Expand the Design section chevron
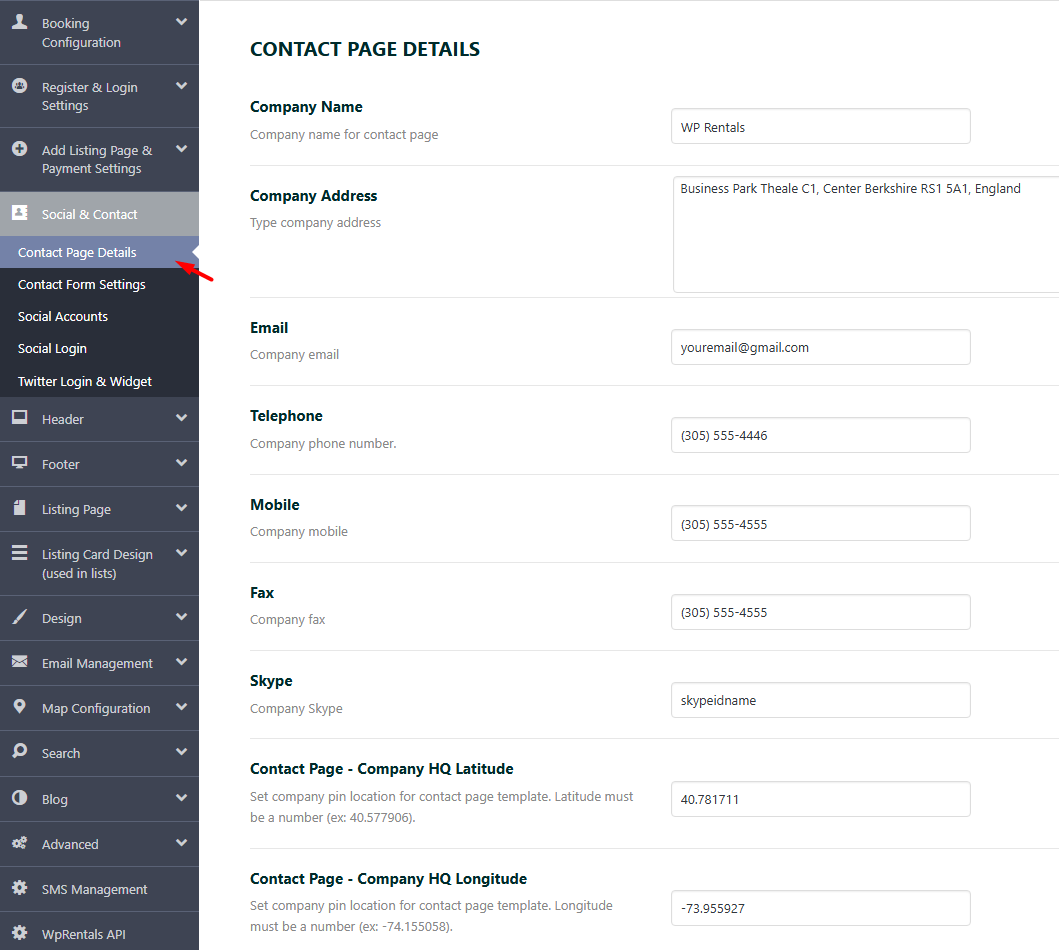Viewport: 1059px width, 950px height. tap(181, 616)
